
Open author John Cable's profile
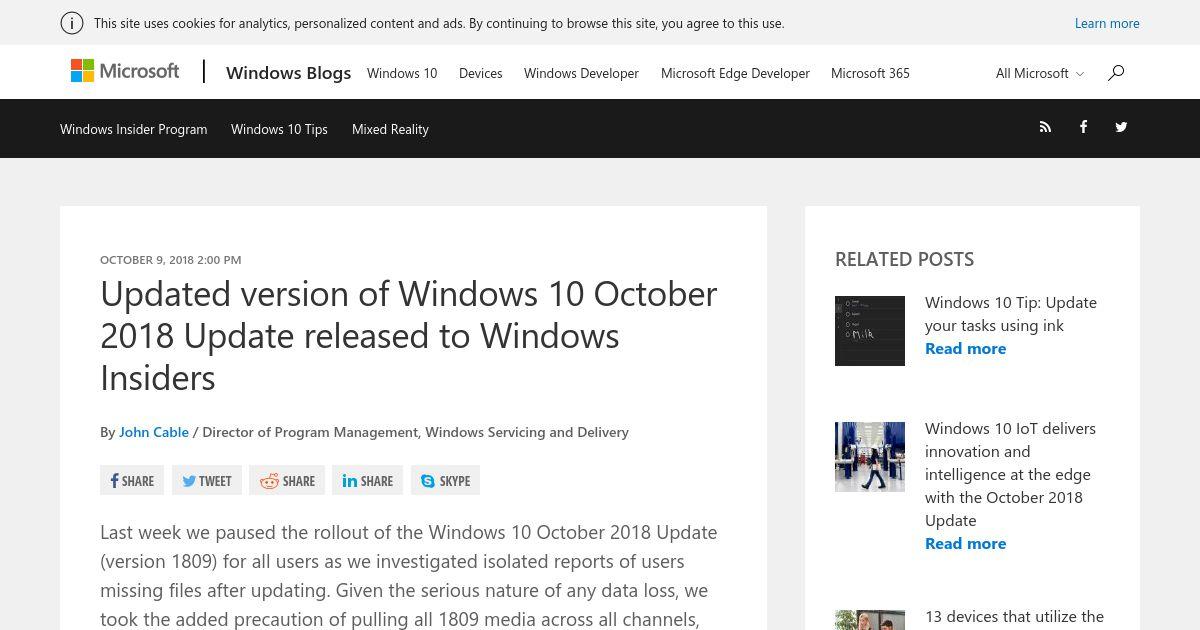pyautogui.click(x=154, y=432)
